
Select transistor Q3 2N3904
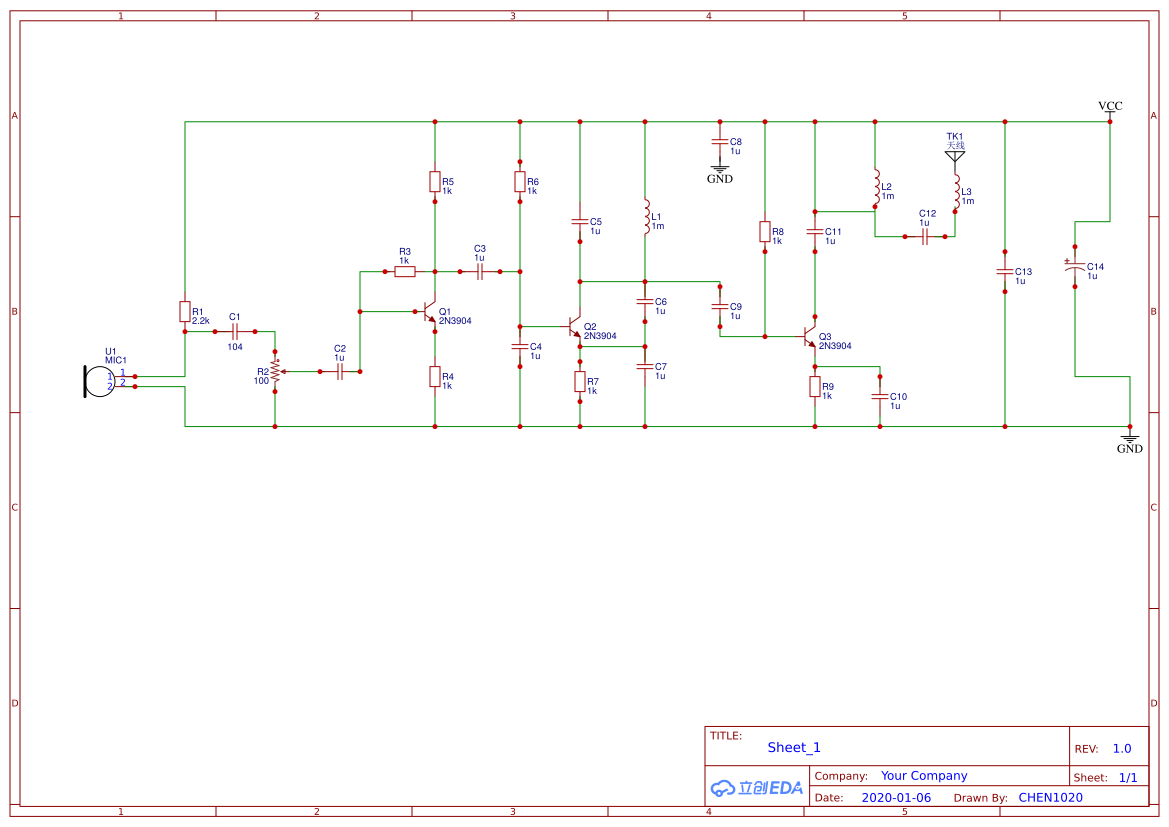click(x=808, y=336)
